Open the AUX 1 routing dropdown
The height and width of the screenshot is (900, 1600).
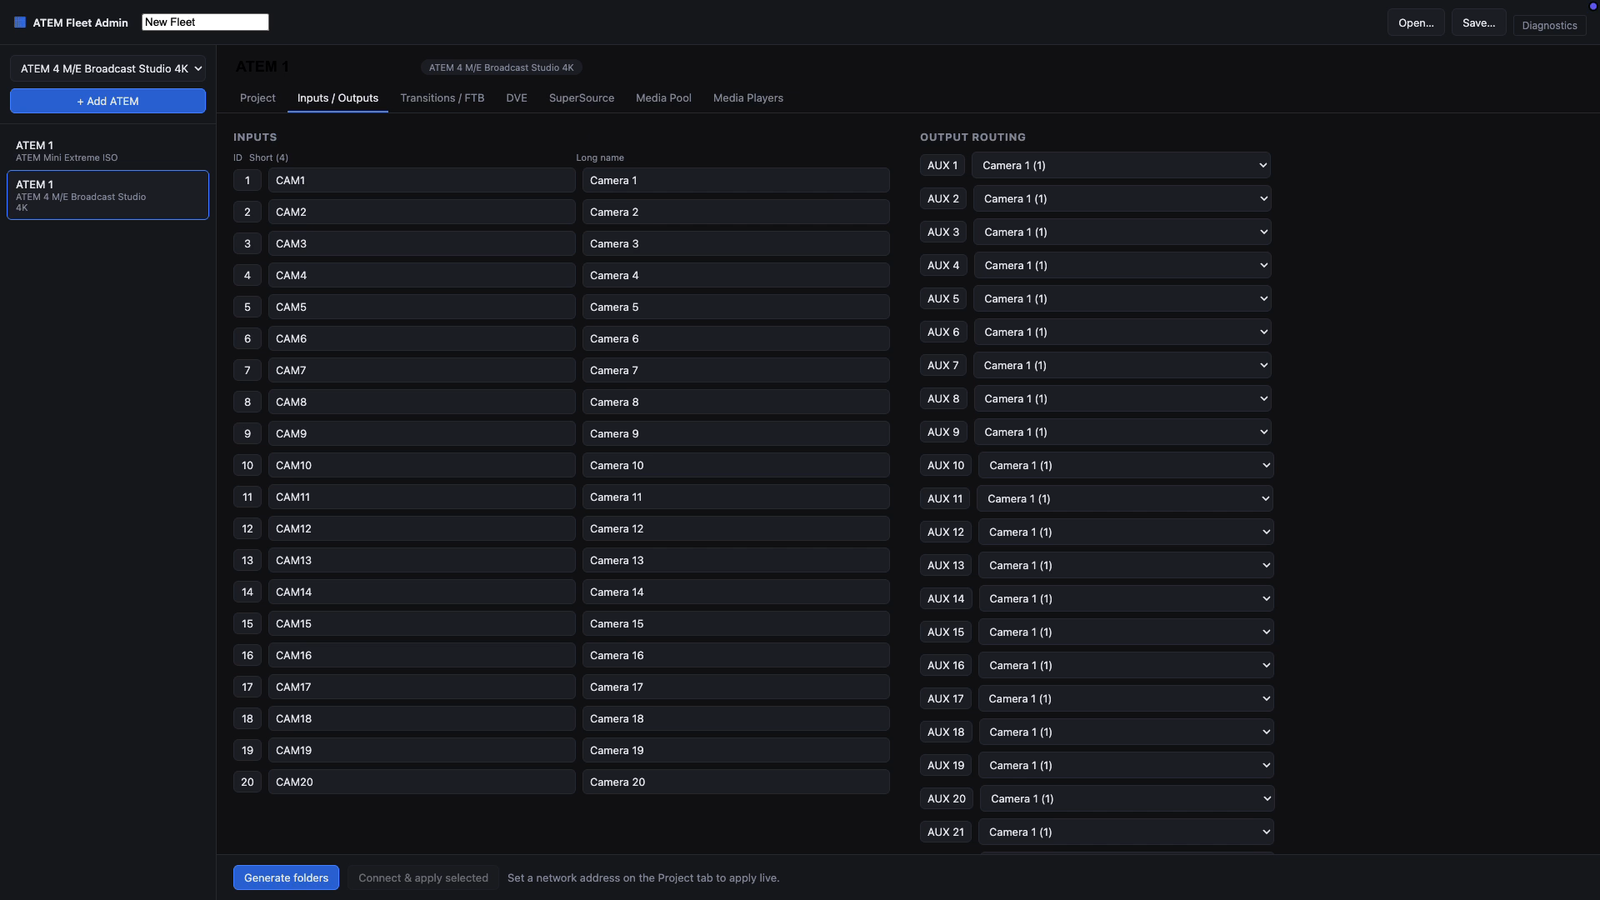click(x=1121, y=166)
